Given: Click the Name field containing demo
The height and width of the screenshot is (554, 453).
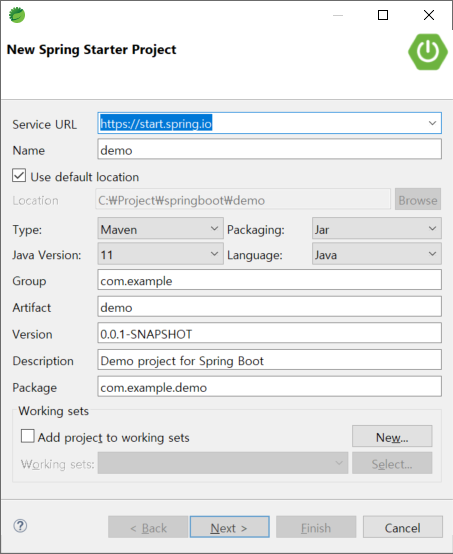Looking at the screenshot, I should tap(269, 149).
